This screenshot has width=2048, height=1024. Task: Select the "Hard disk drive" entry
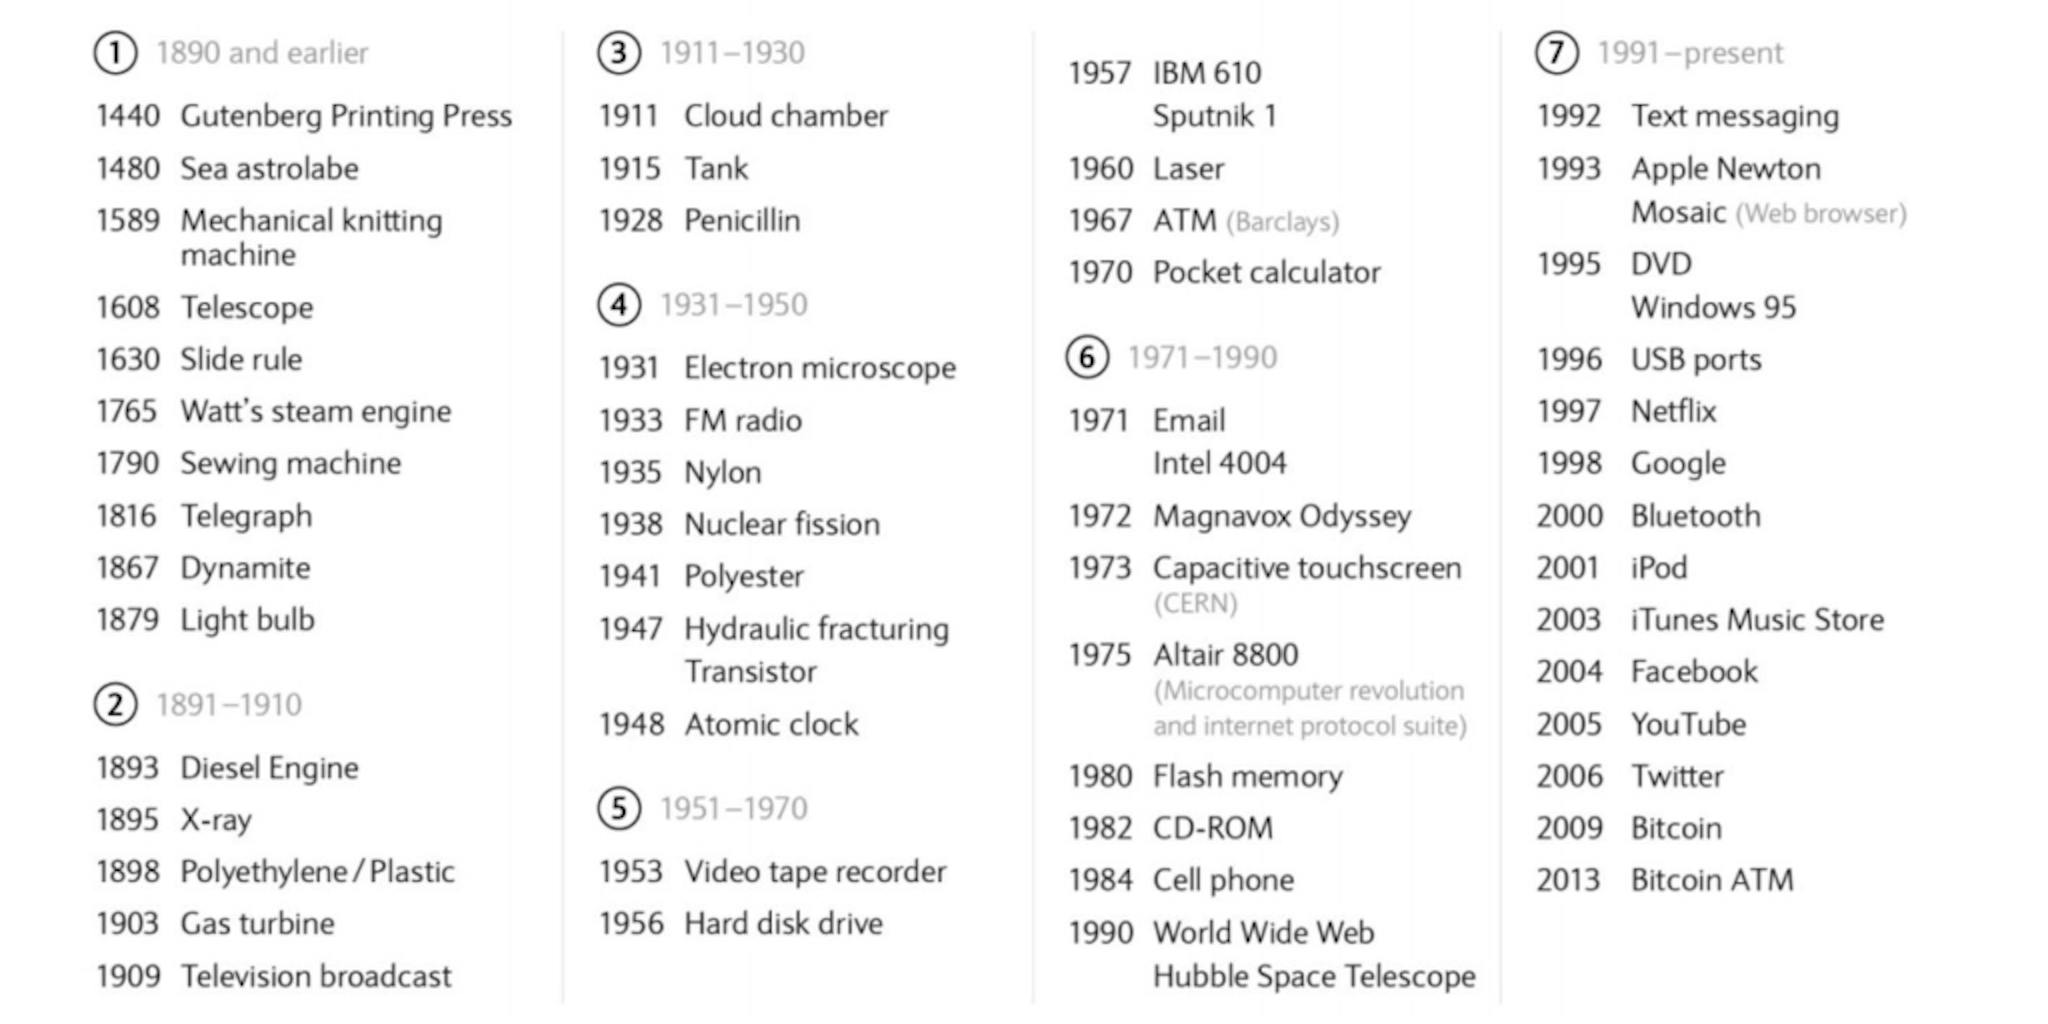783,924
